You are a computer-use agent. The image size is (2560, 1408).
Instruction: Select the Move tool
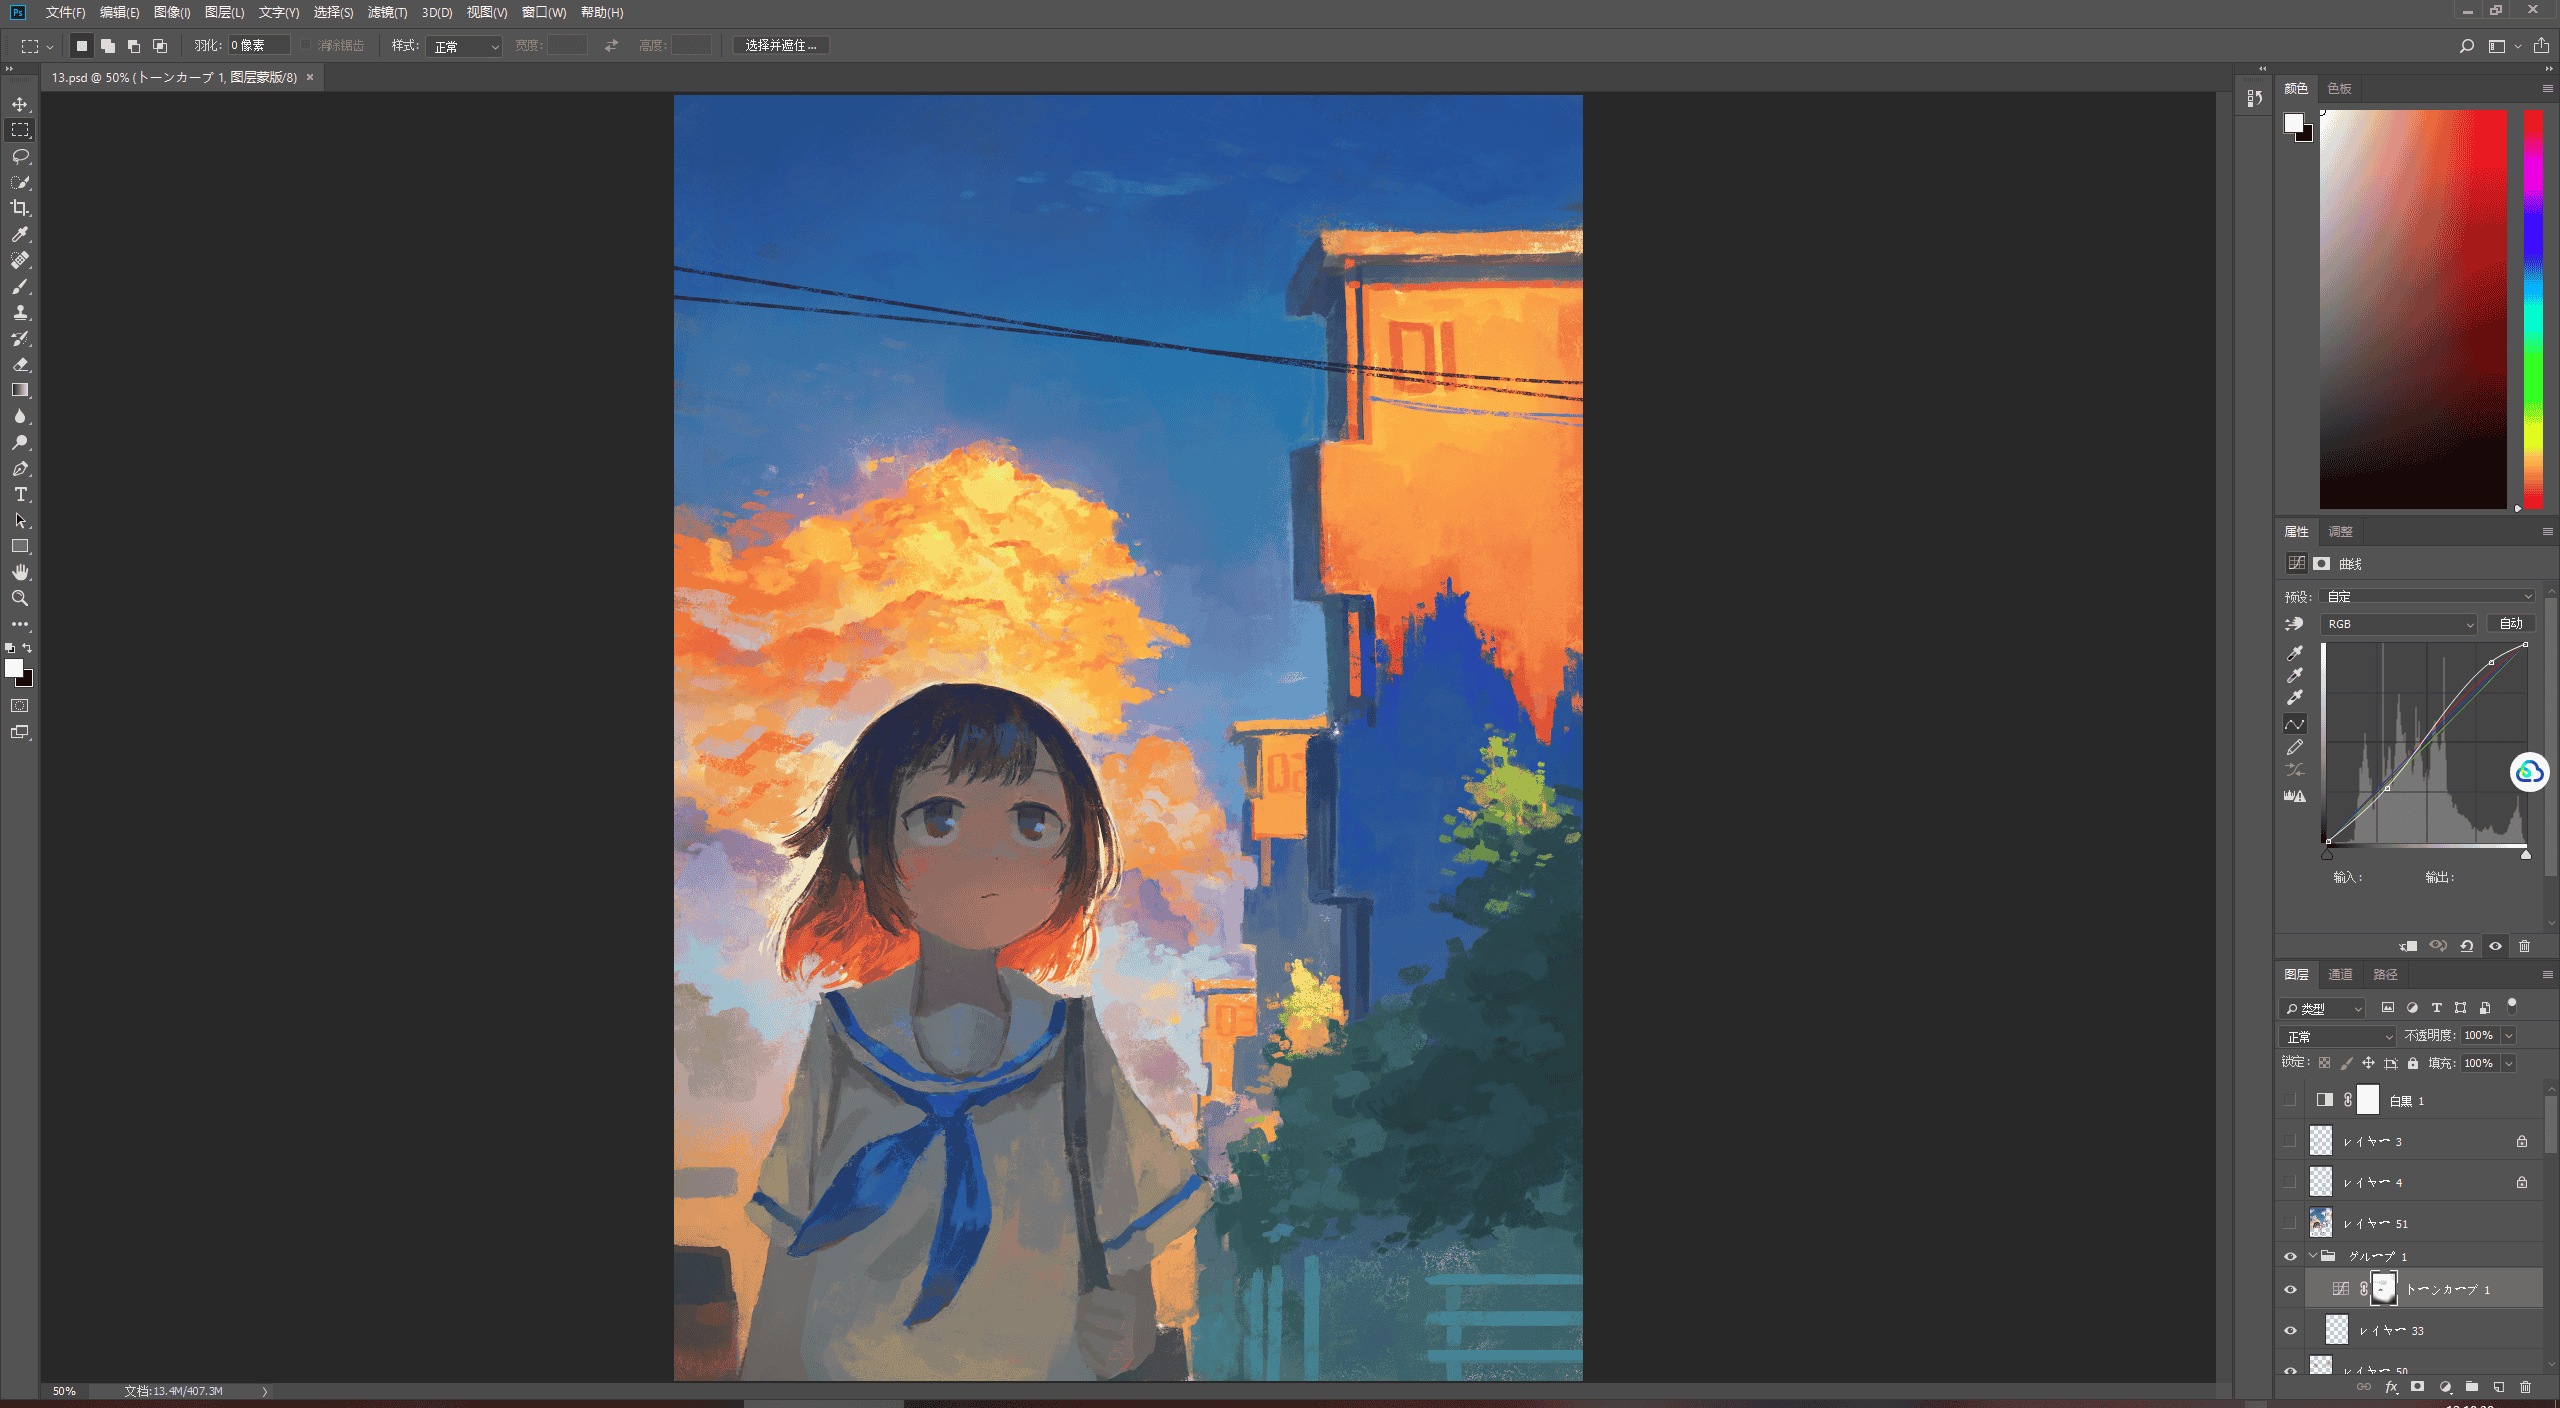click(x=20, y=104)
